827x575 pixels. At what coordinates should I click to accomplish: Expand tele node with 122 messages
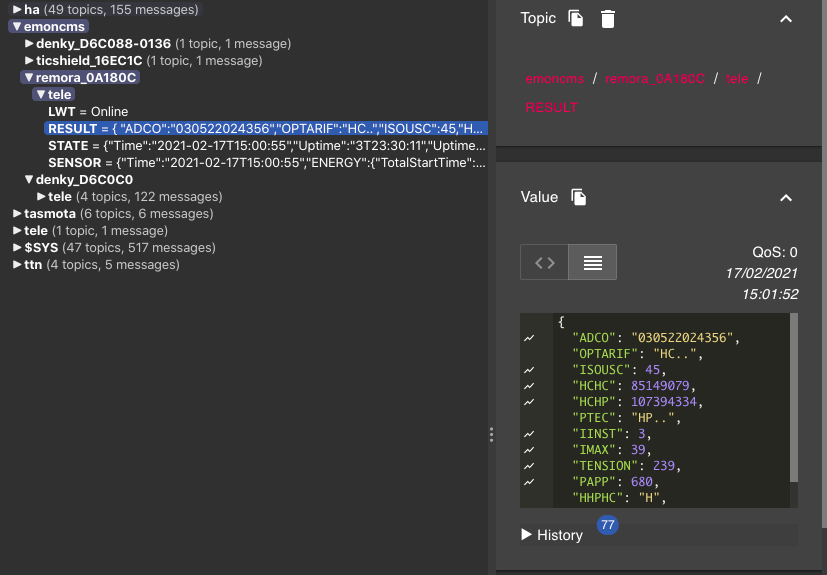(41, 197)
